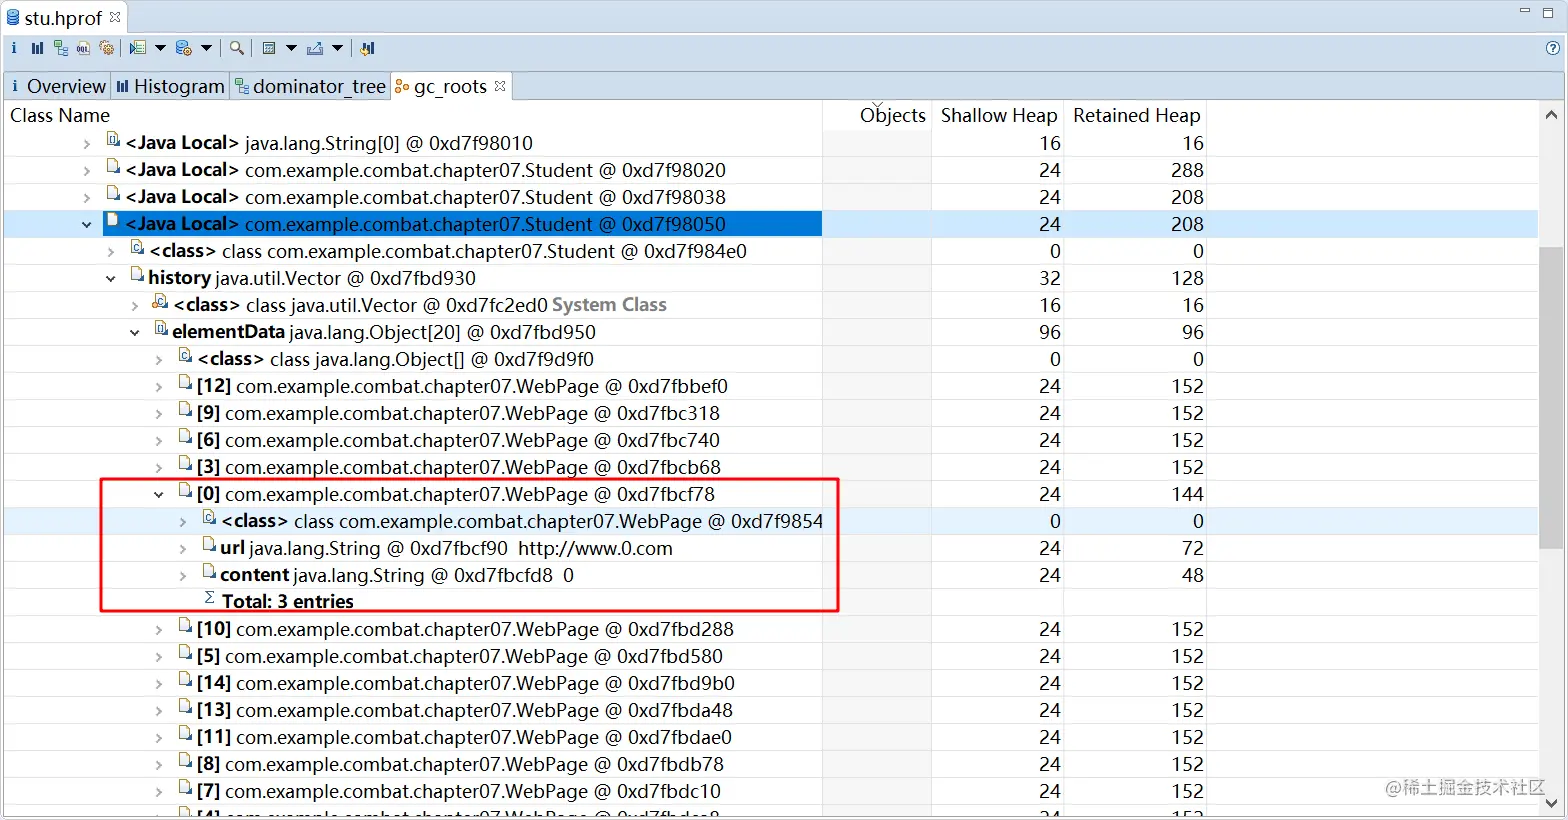
Task: Compare to another heap dump icon
Action: point(367,48)
